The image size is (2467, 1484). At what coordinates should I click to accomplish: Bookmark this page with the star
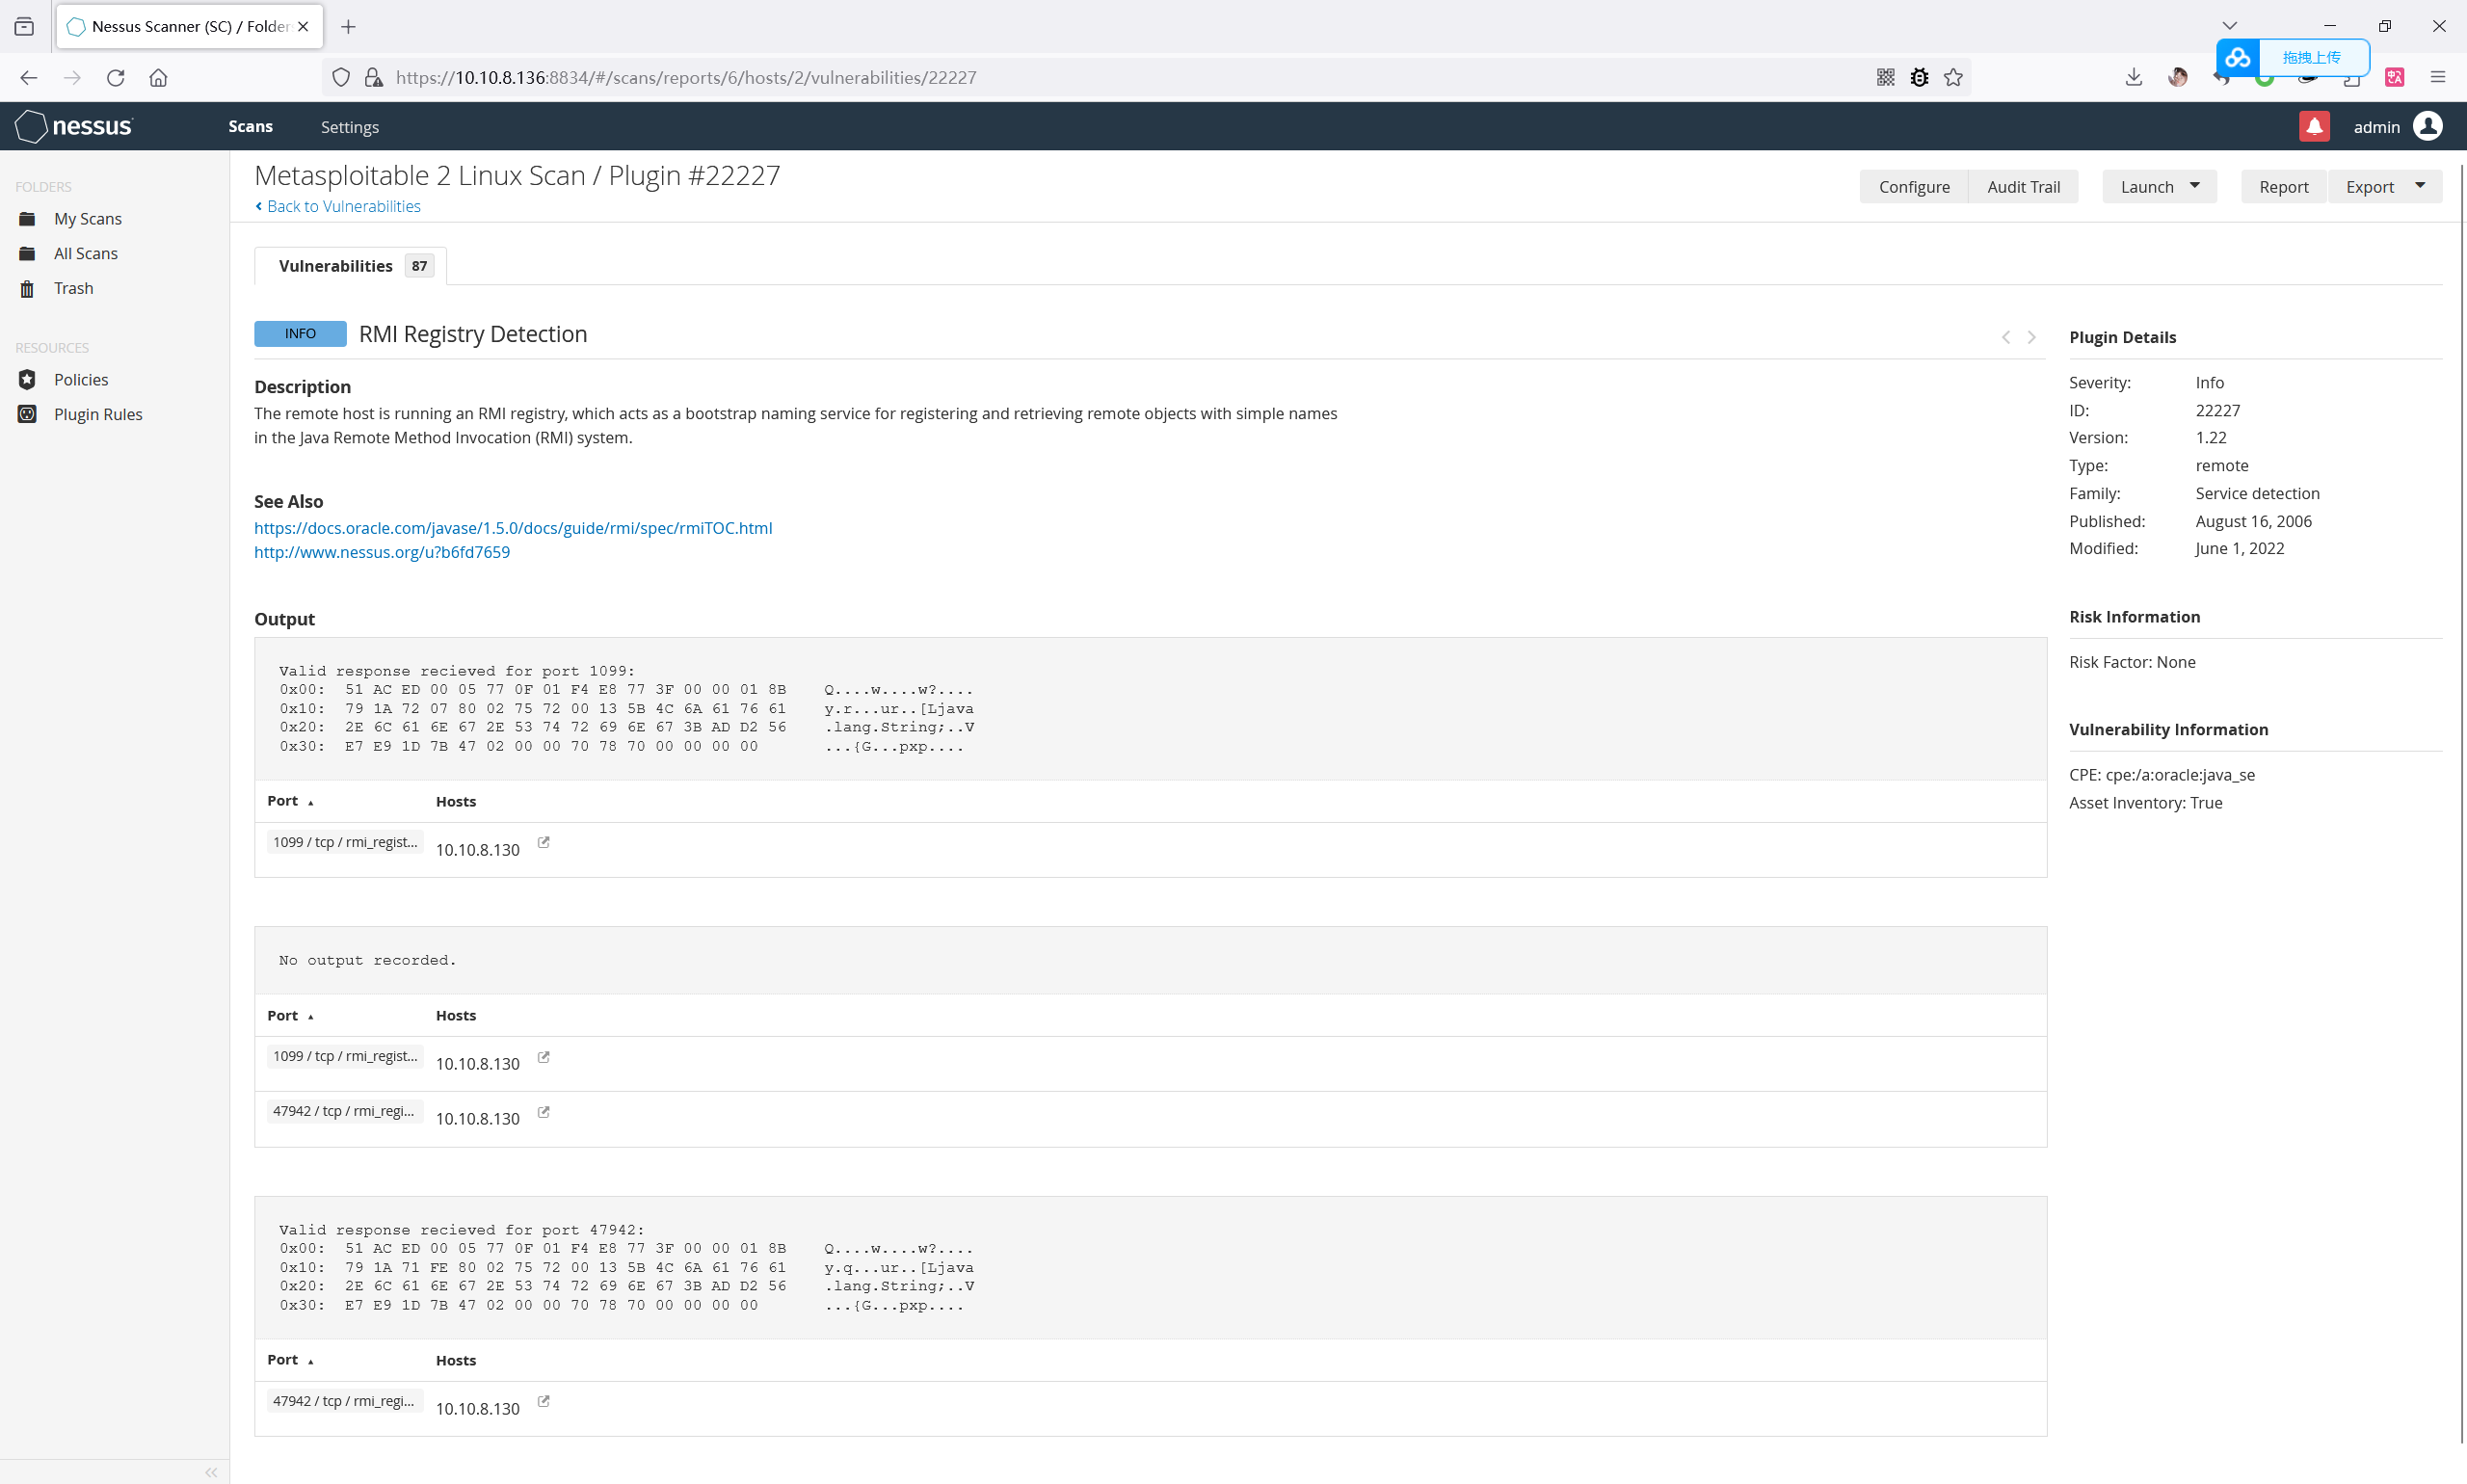pos(1953,77)
